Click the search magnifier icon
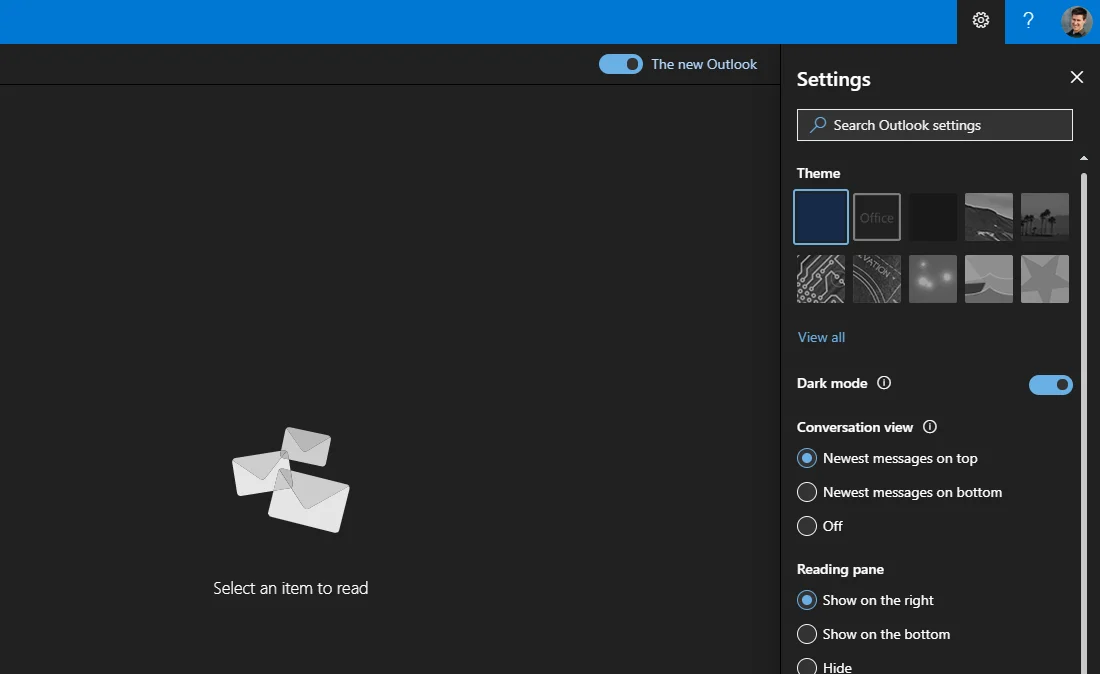 [x=818, y=125]
